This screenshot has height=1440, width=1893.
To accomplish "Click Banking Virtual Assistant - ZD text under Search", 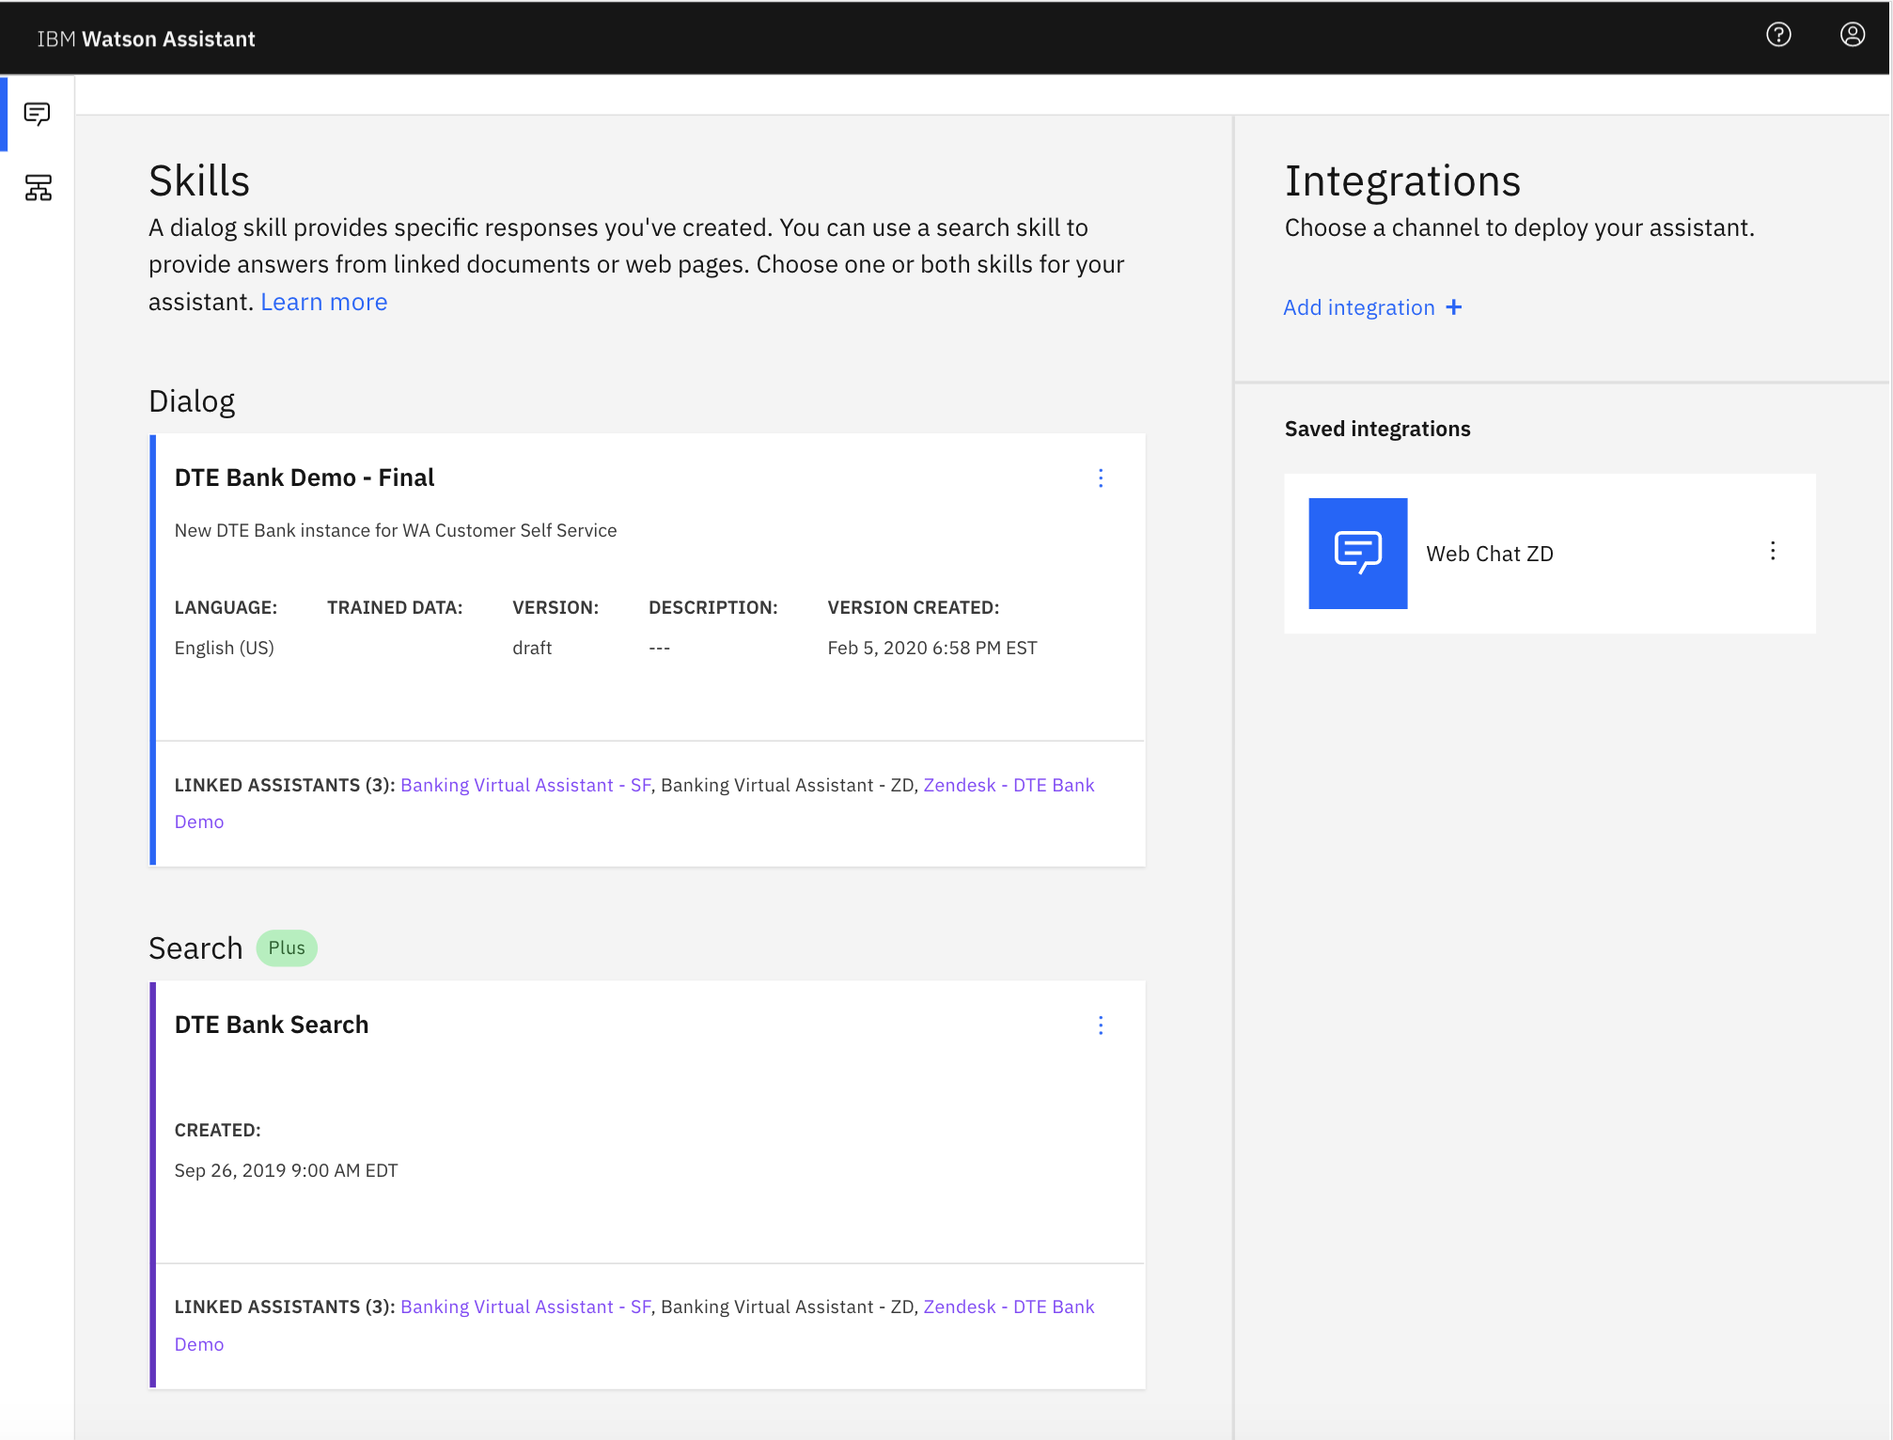I will click(x=787, y=1307).
